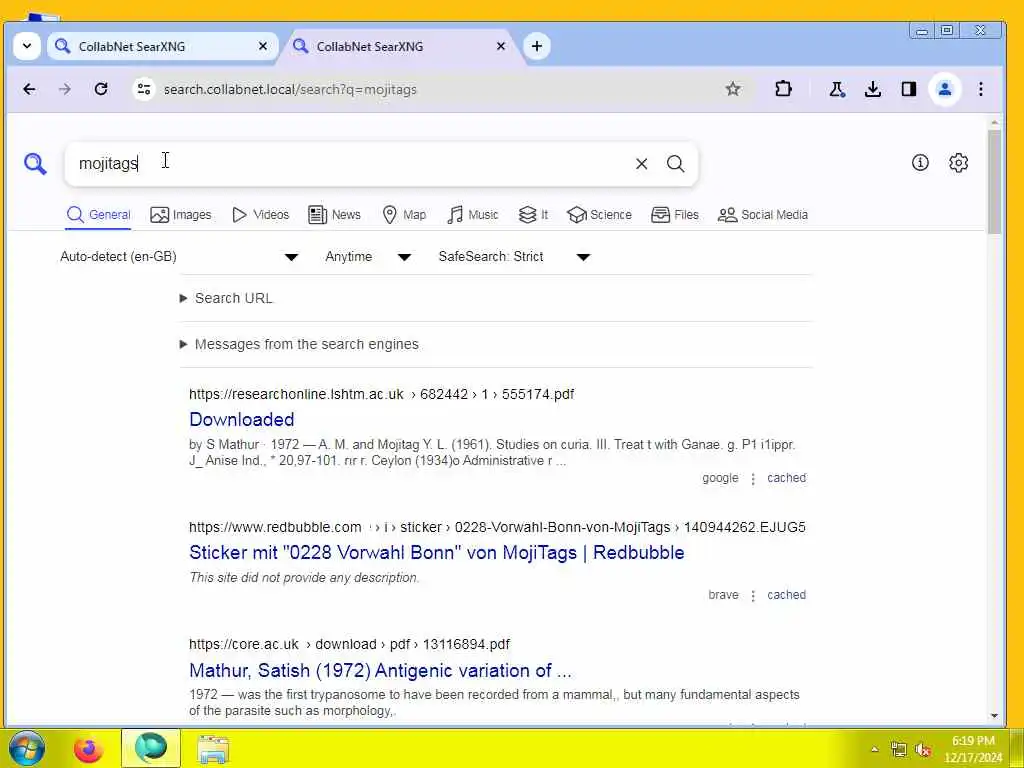Expand the Search URL section
Viewport: 1024px width, 768px height.
227,298
